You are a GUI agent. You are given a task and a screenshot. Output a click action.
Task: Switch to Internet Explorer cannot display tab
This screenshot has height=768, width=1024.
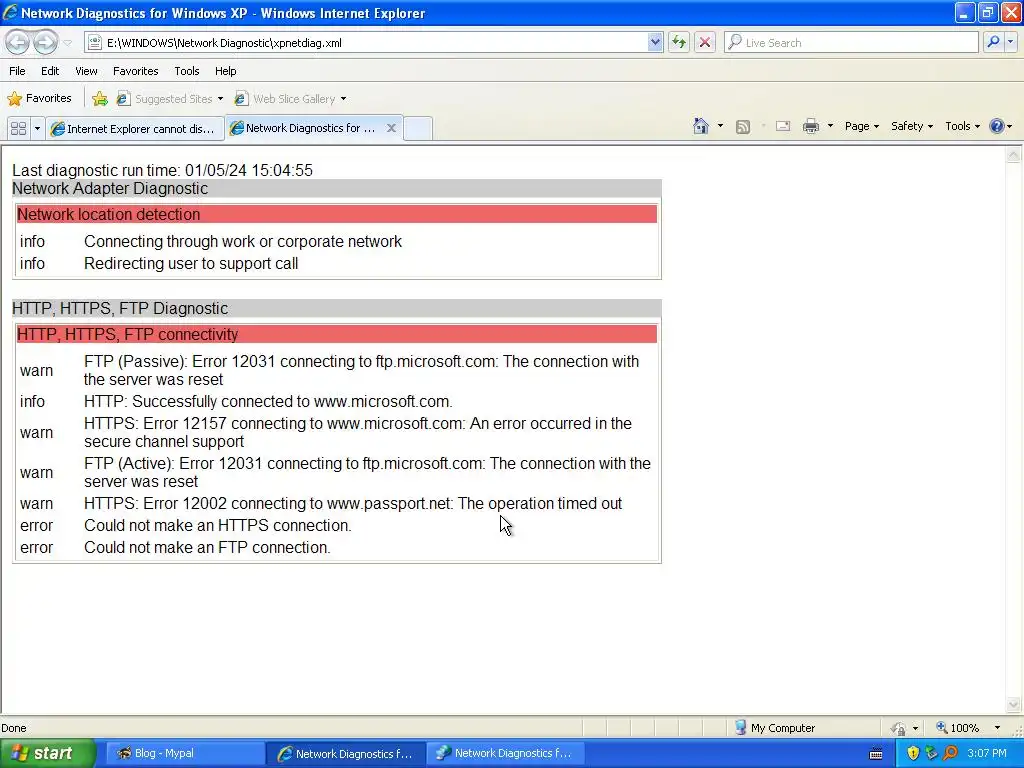click(x=136, y=129)
